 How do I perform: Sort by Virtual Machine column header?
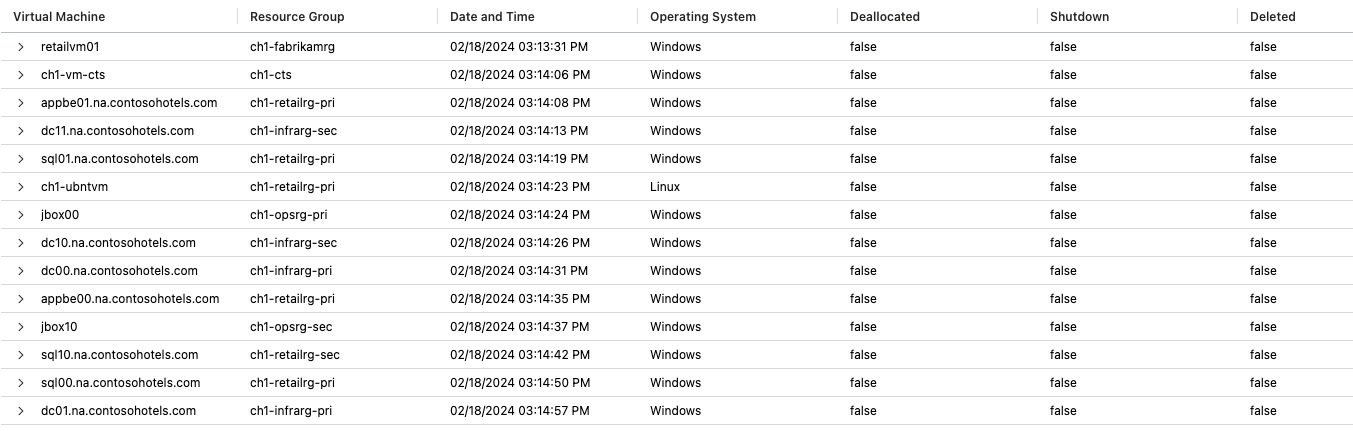coord(59,17)
